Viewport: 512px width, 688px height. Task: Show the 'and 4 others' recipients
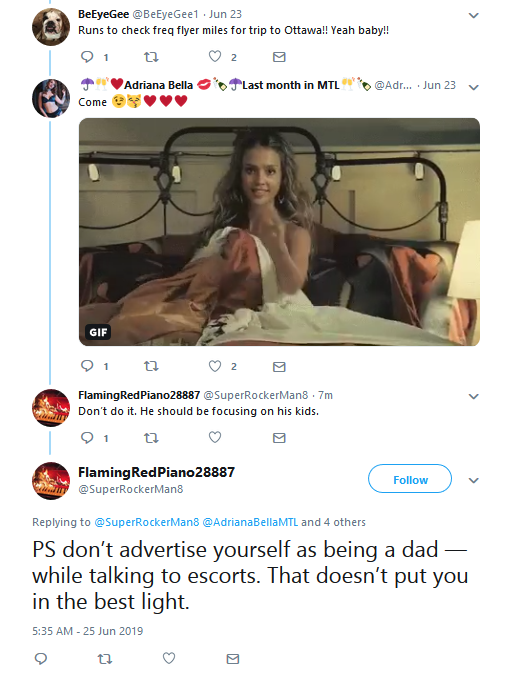coord(333,522)
